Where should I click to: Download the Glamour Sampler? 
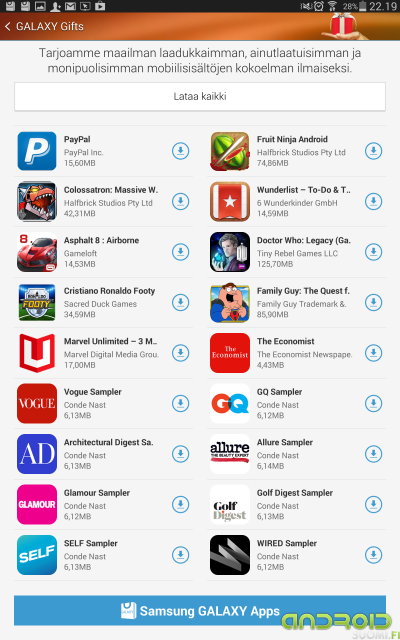[180, 504]
